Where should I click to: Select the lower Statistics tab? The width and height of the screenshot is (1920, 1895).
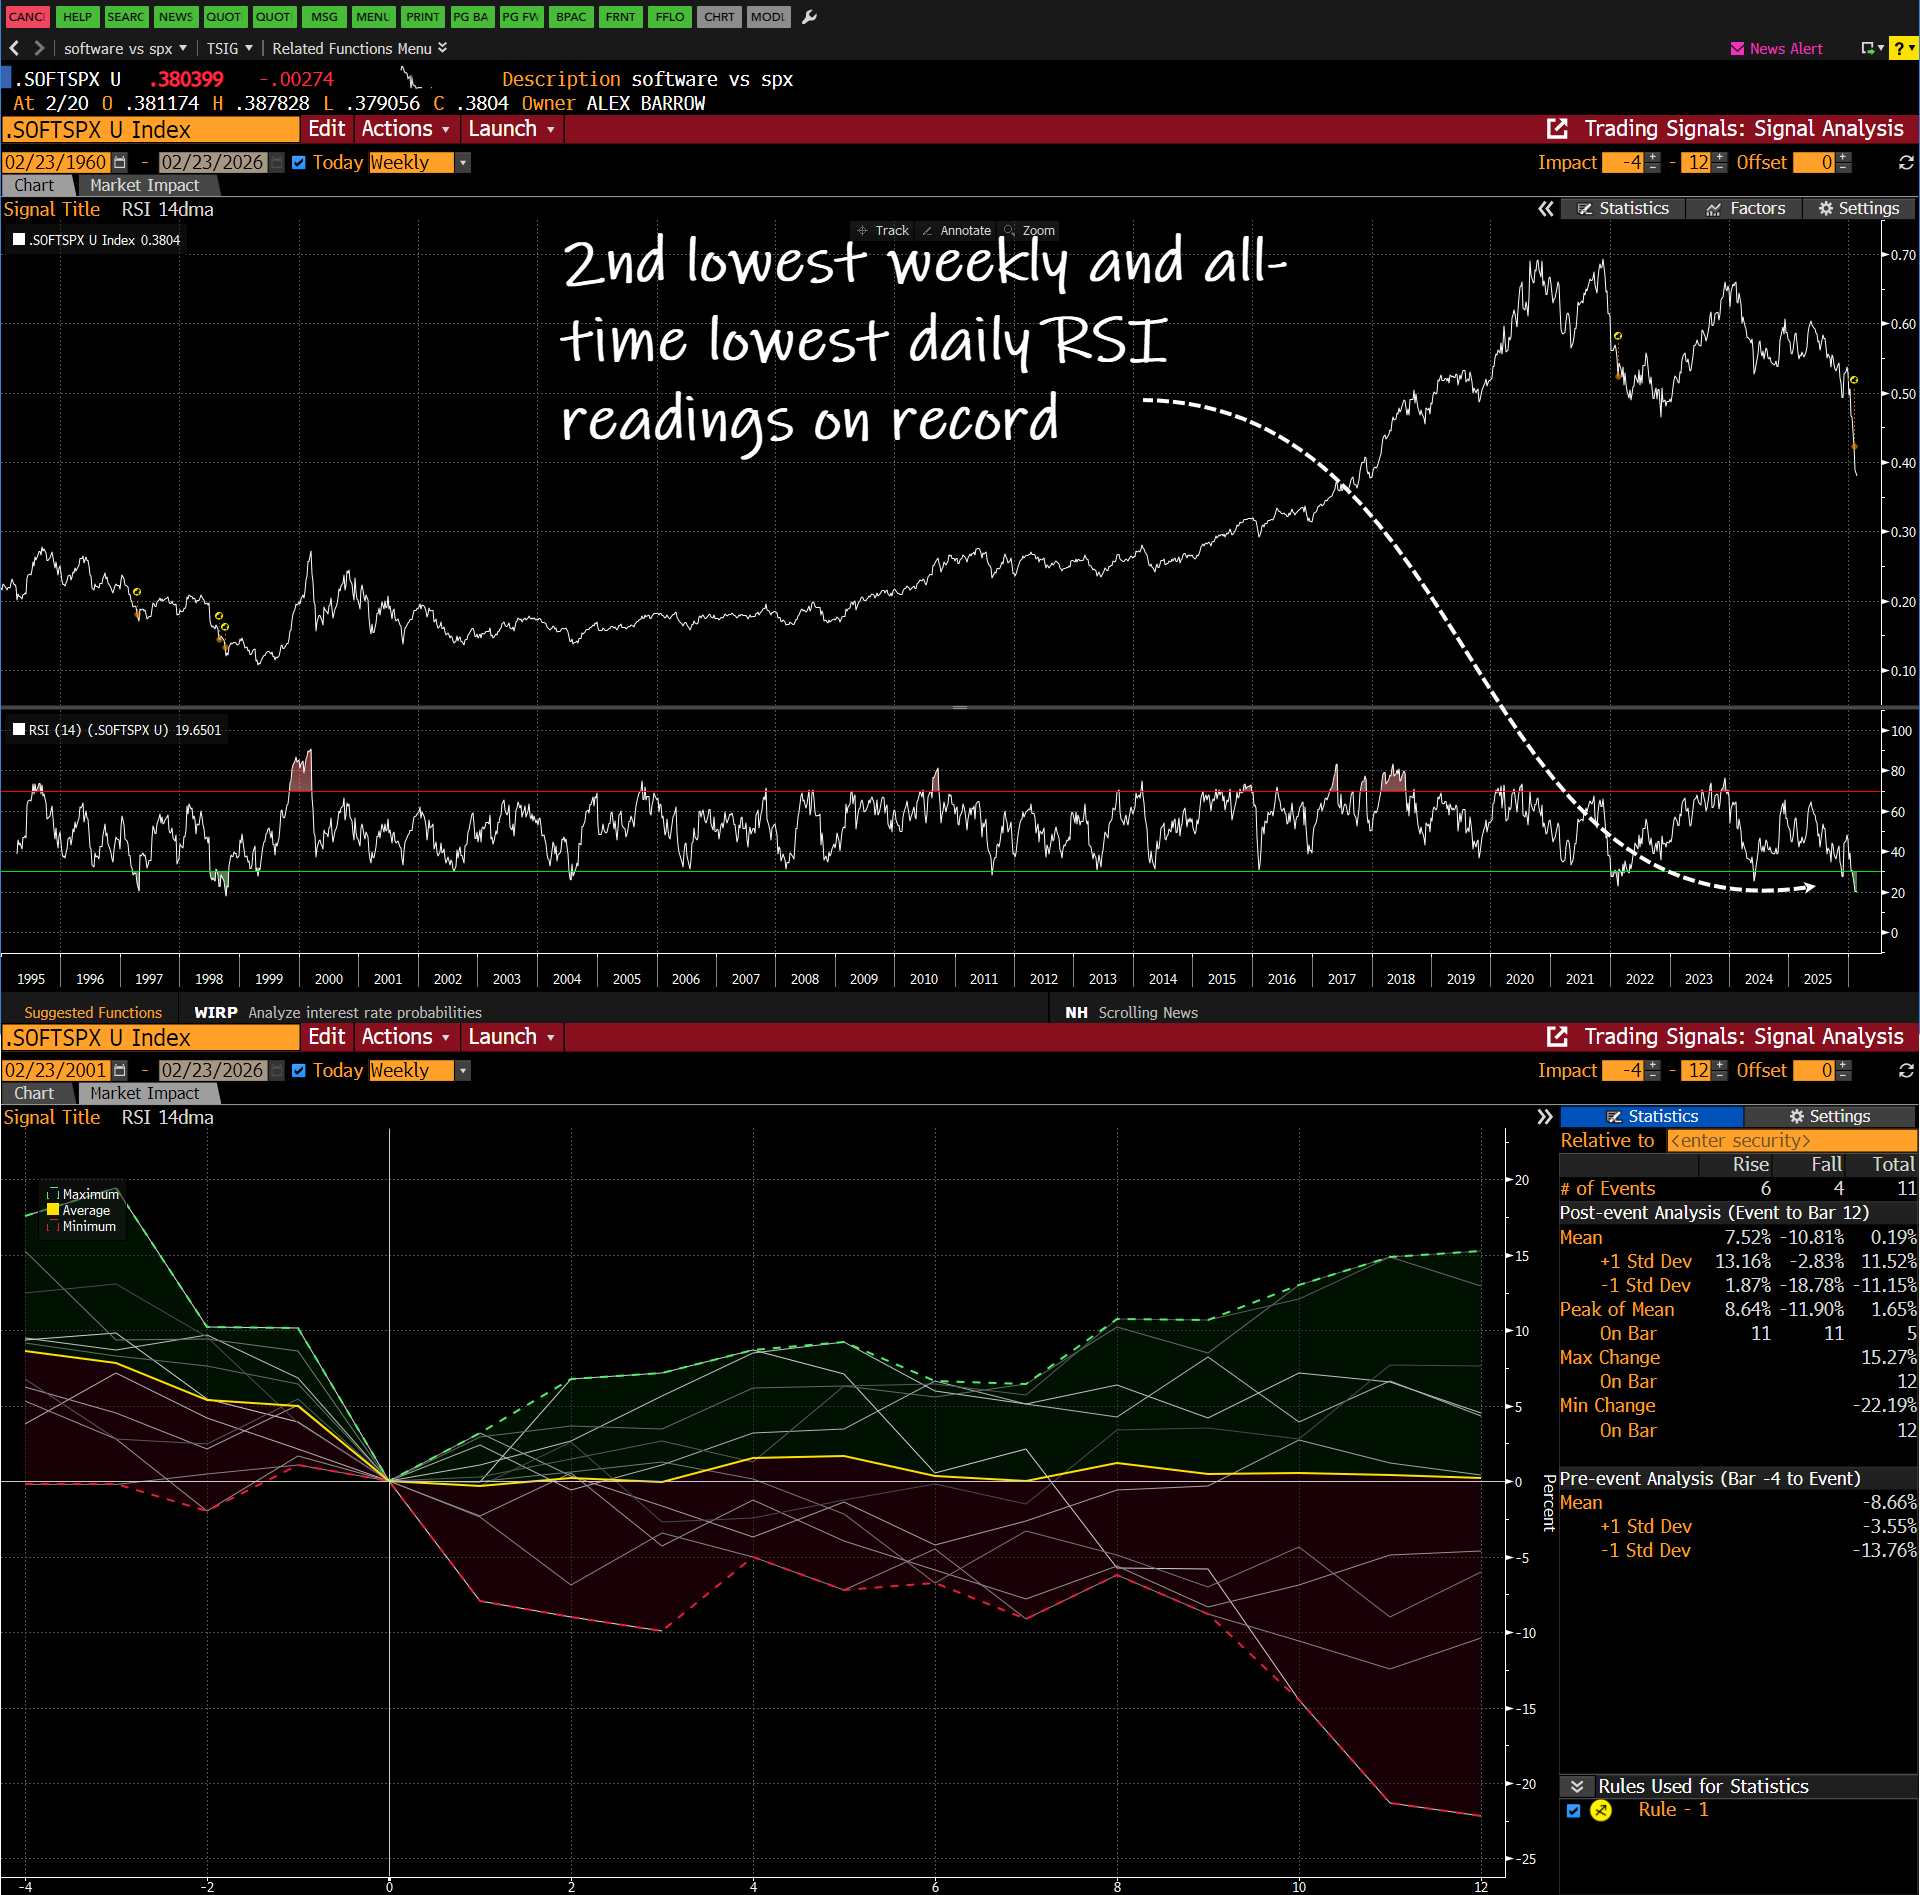[1651, 1116]
